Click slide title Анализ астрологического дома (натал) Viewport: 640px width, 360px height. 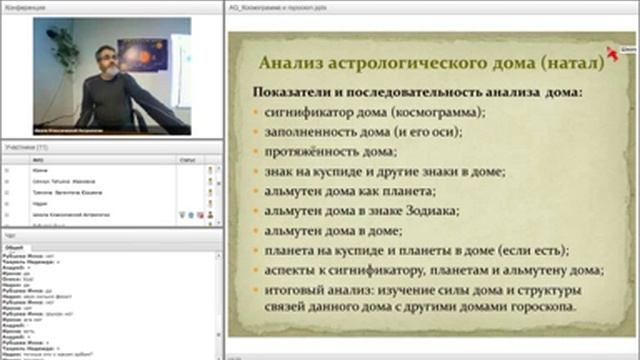[x=432, y=62]
